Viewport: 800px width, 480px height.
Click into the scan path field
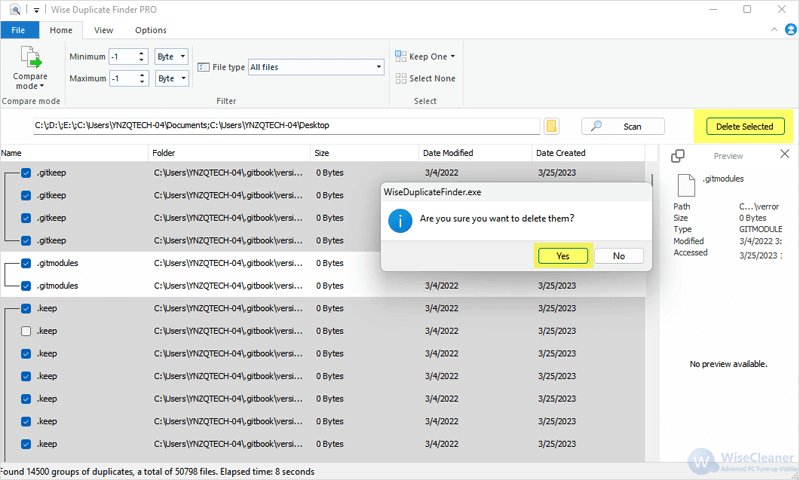(x=286, y=126)
